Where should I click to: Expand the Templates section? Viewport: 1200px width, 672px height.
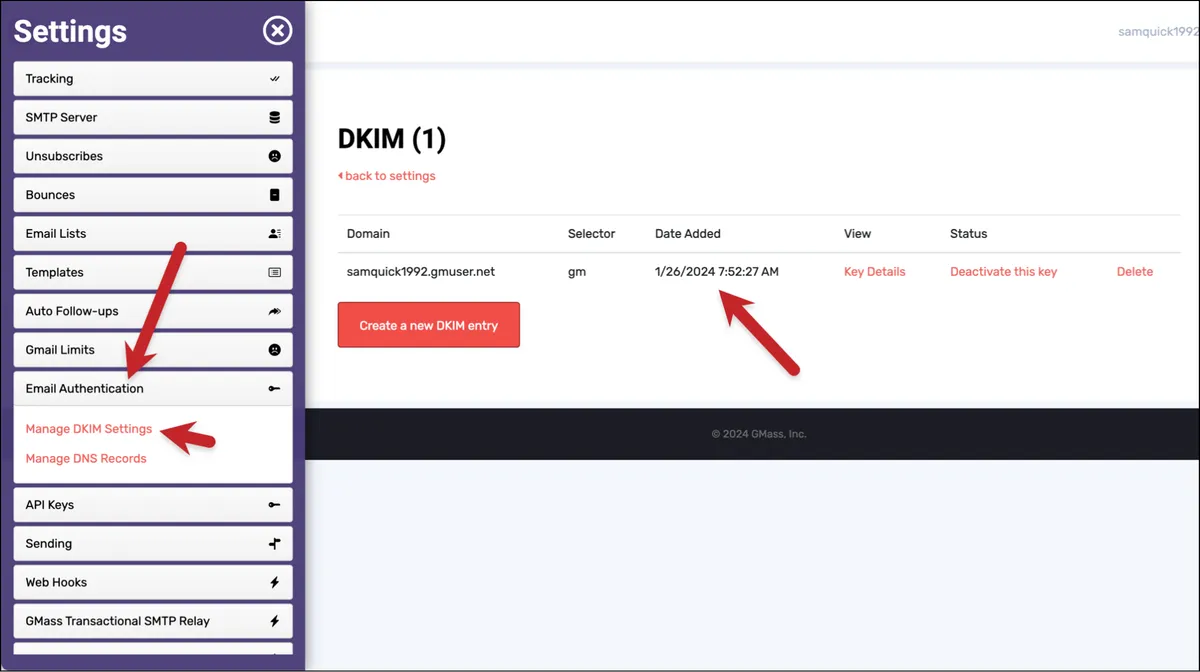click(153, 273)
